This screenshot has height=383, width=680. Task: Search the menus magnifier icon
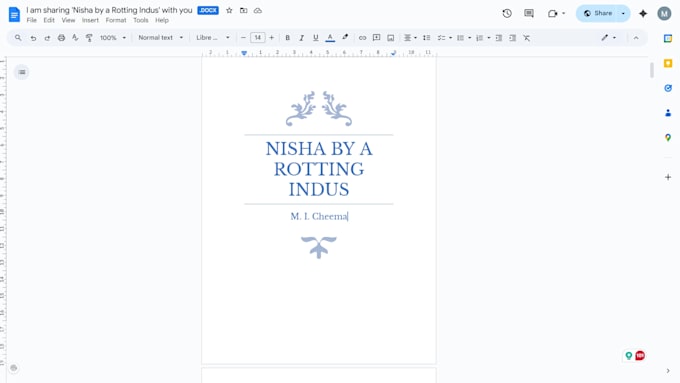click(18, 38)
